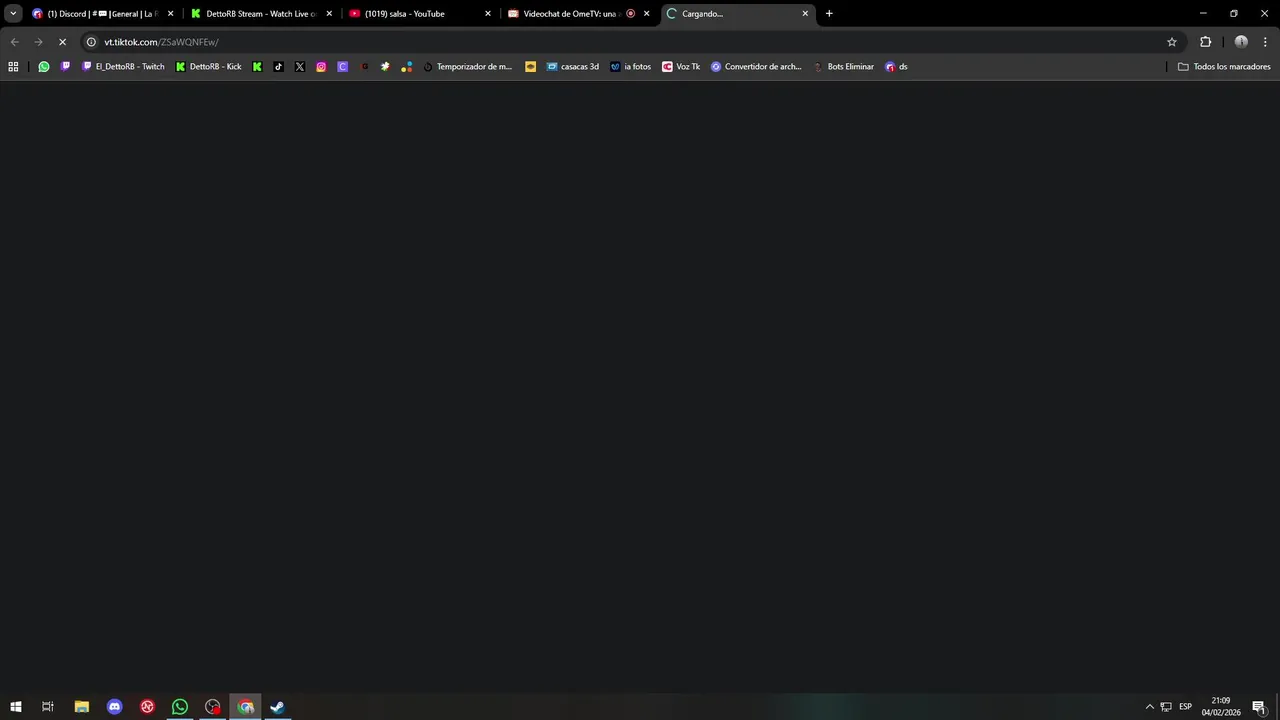Open the Chrome three-dot menu

(x=1264, y=42)
